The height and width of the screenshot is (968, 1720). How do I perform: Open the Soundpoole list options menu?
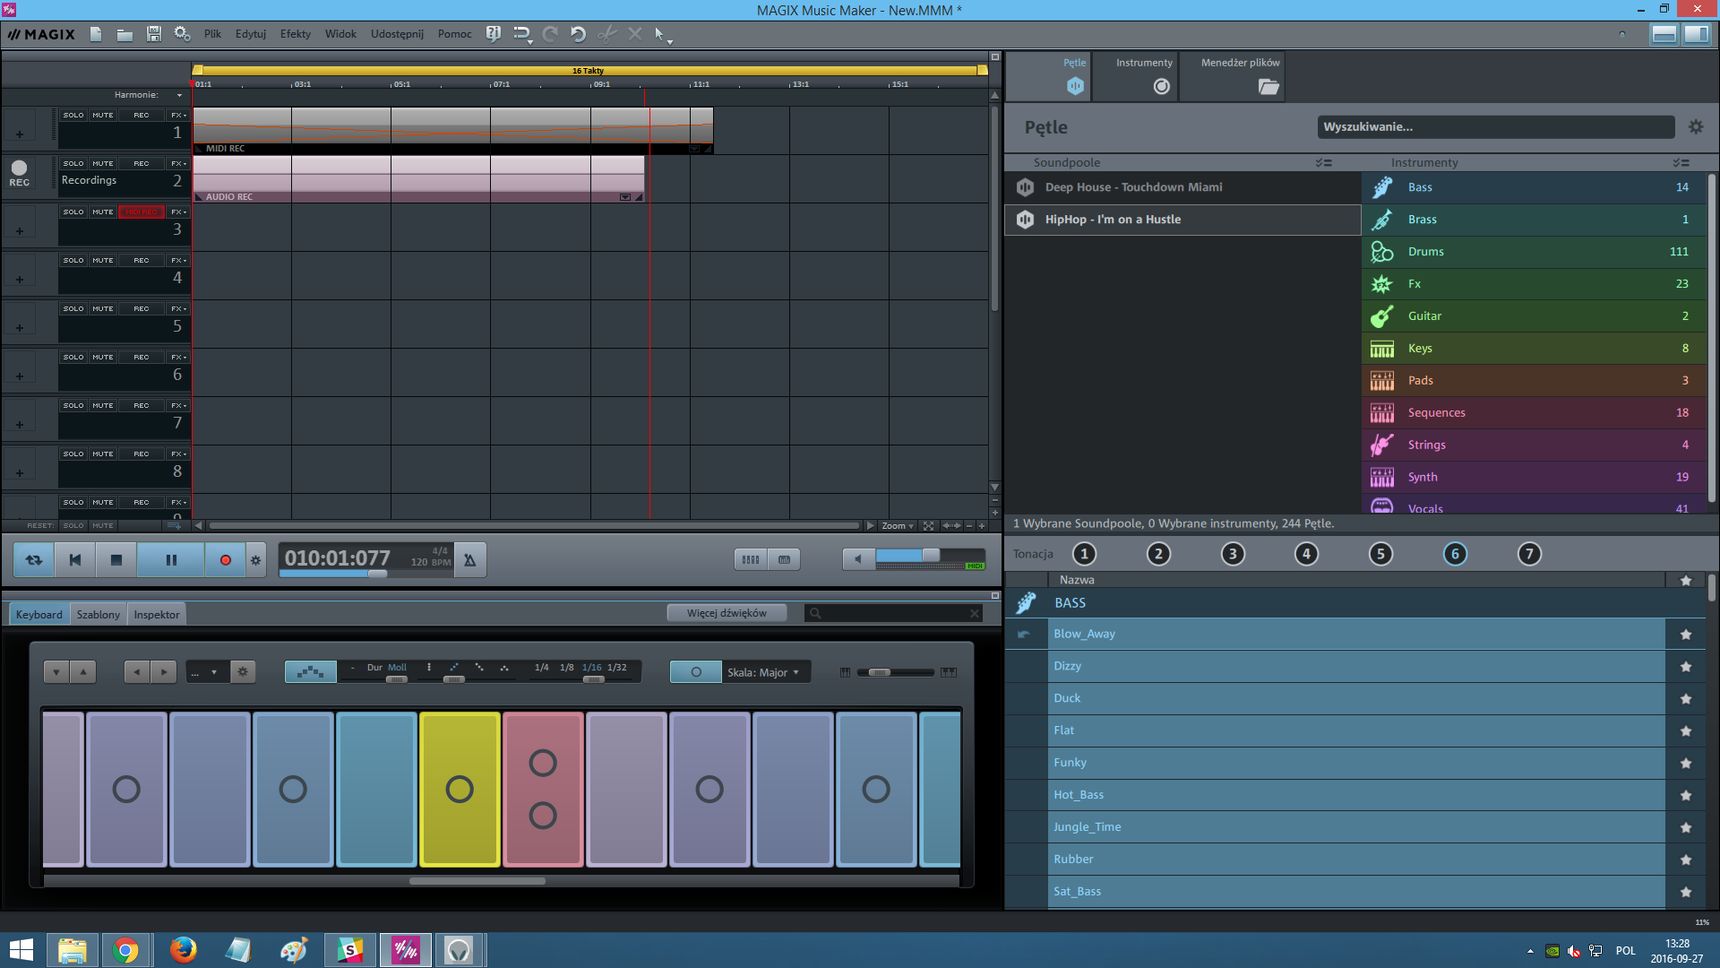pos(1323,162)
